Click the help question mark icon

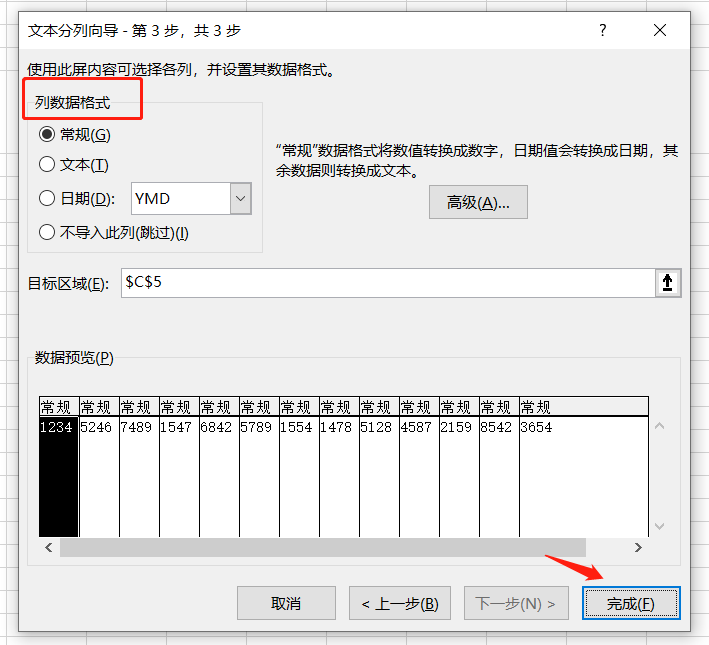[602, 30]
